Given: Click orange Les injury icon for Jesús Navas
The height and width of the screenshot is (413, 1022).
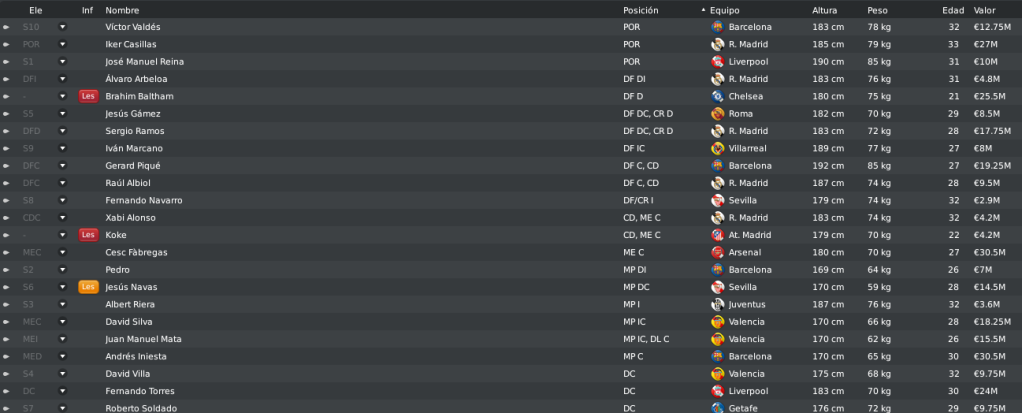Looking at the screenshot, I should [88, 287].
